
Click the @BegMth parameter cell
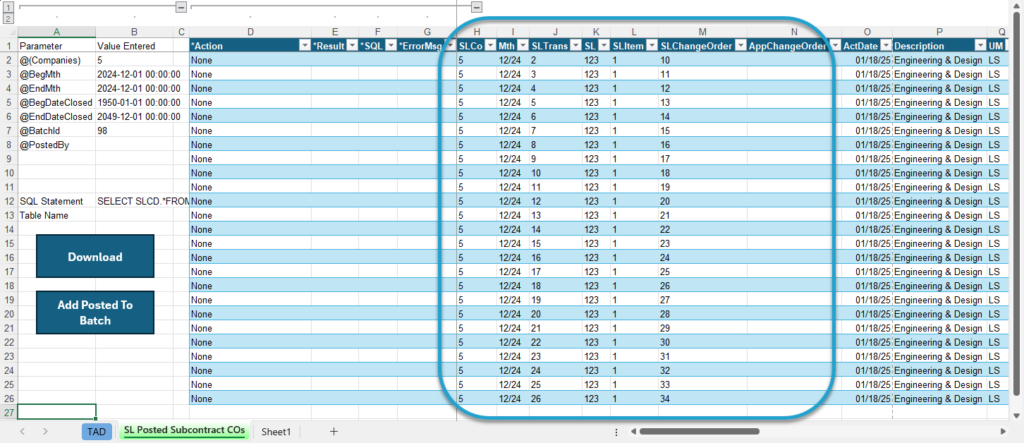(57, 74)
